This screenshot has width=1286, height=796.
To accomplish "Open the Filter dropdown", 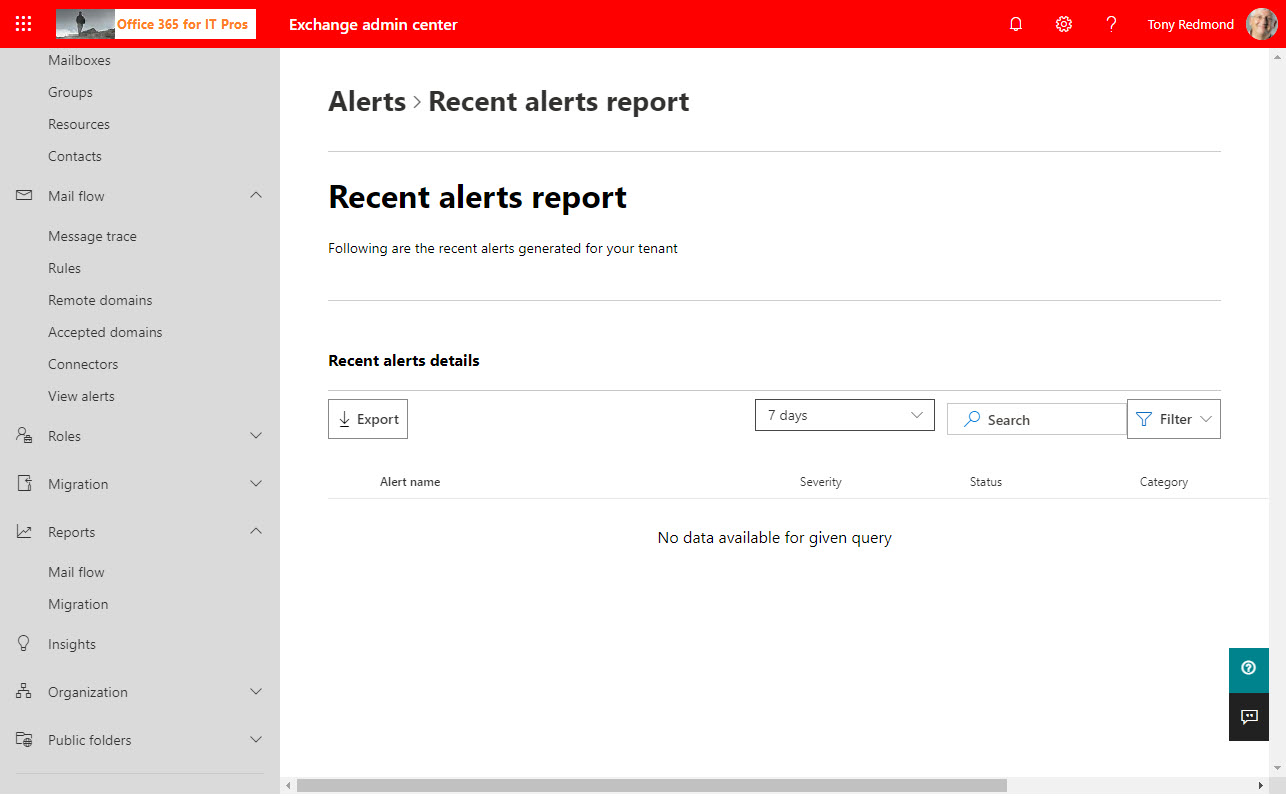I will pos(1173,419).
